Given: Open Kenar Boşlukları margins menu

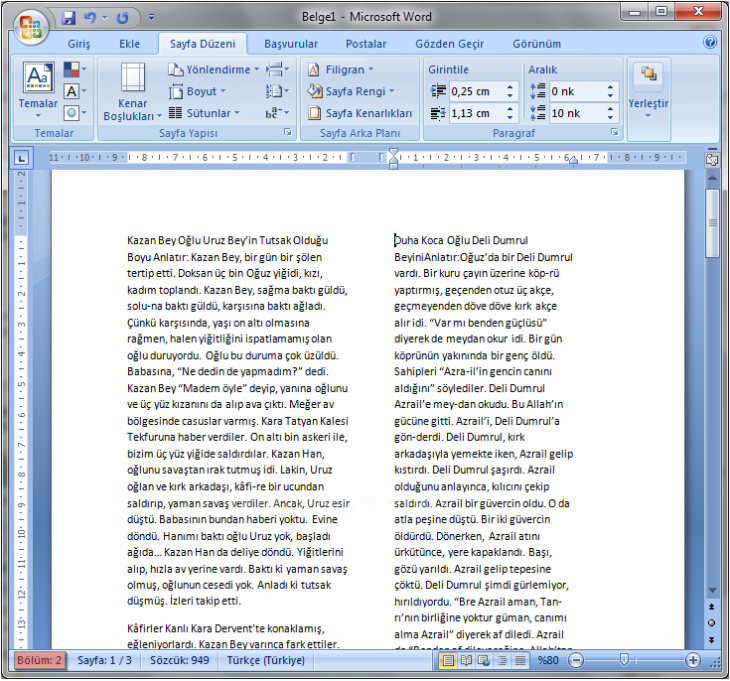Looking at the screenshot, I should tap(132, 92).
